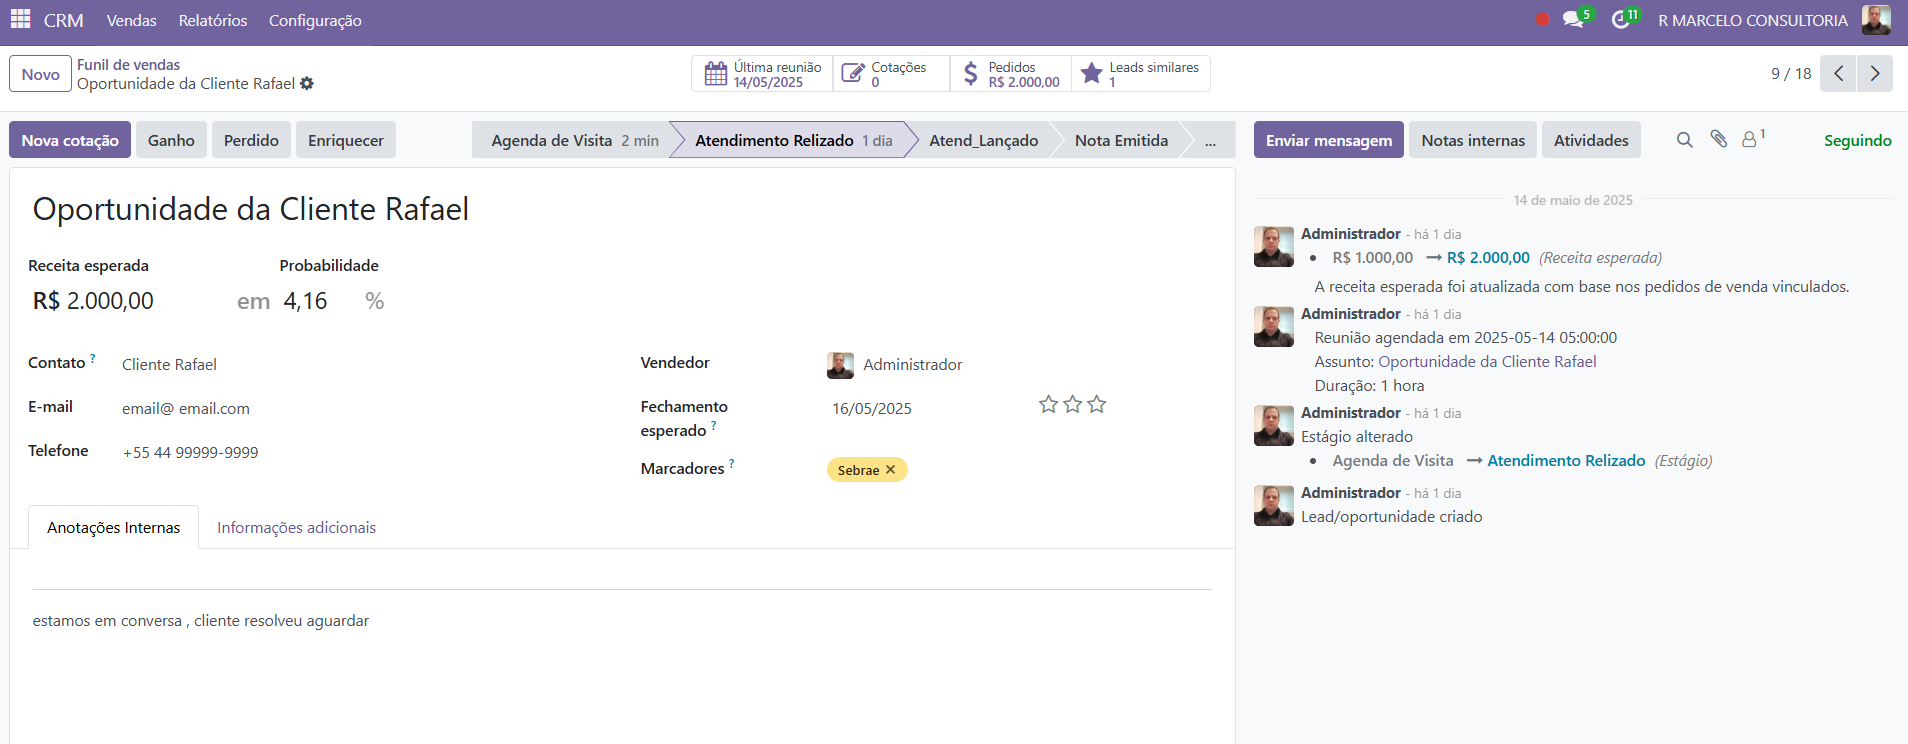
Task: Click the paperclip attachments icon
Action: pos(1719,140)
